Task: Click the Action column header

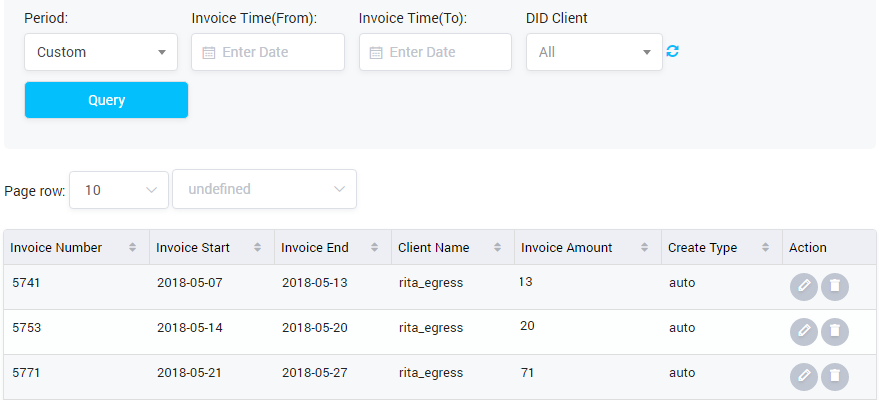Action: tap(808, 247)
